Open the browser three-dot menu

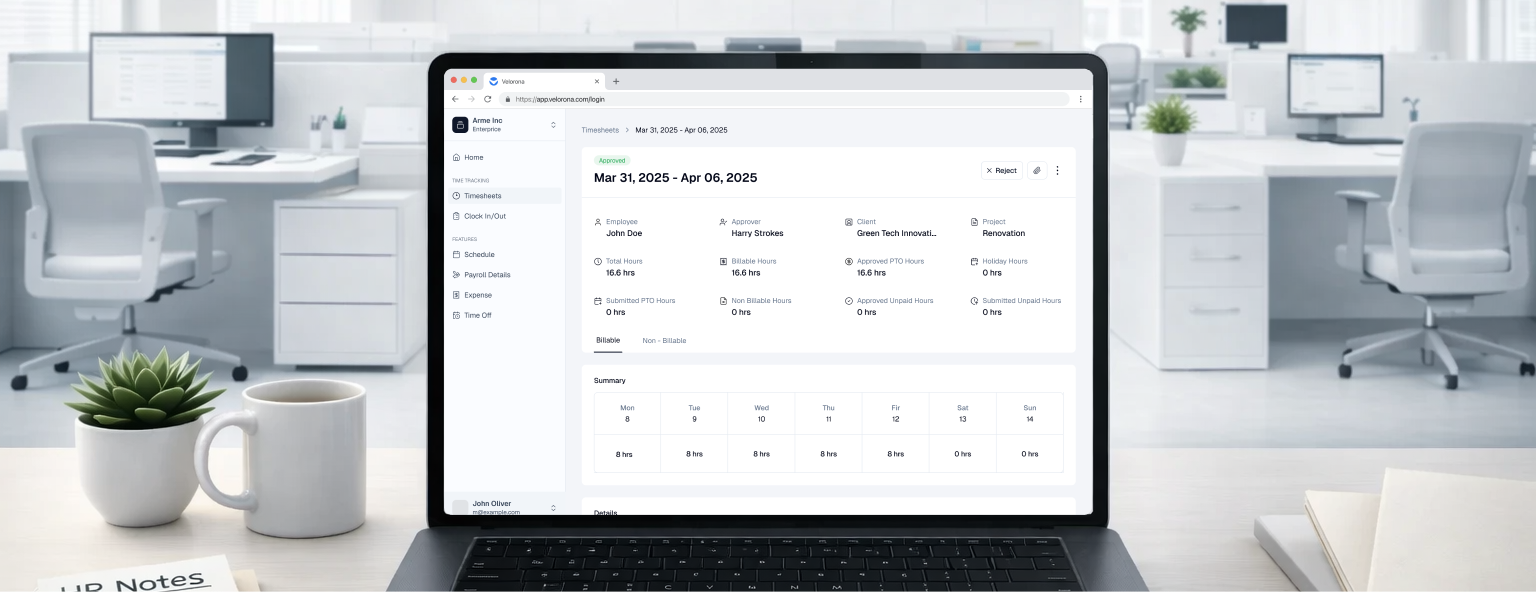(x=1080, y=99)
